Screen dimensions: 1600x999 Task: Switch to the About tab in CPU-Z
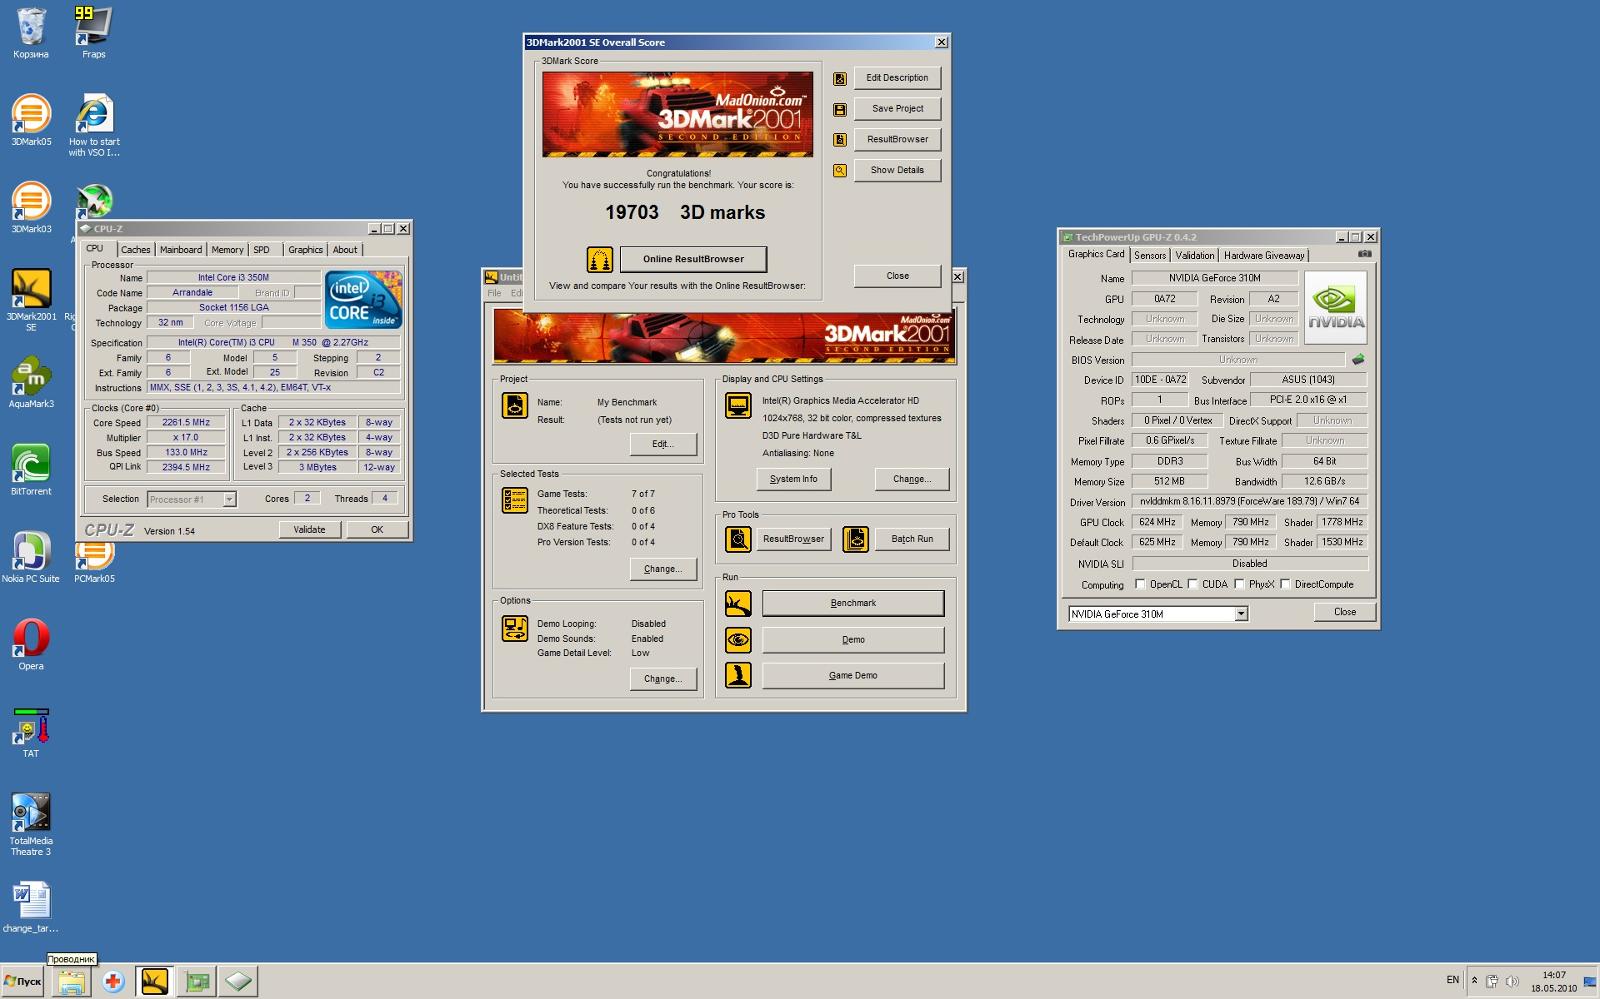tap(345, 250)
